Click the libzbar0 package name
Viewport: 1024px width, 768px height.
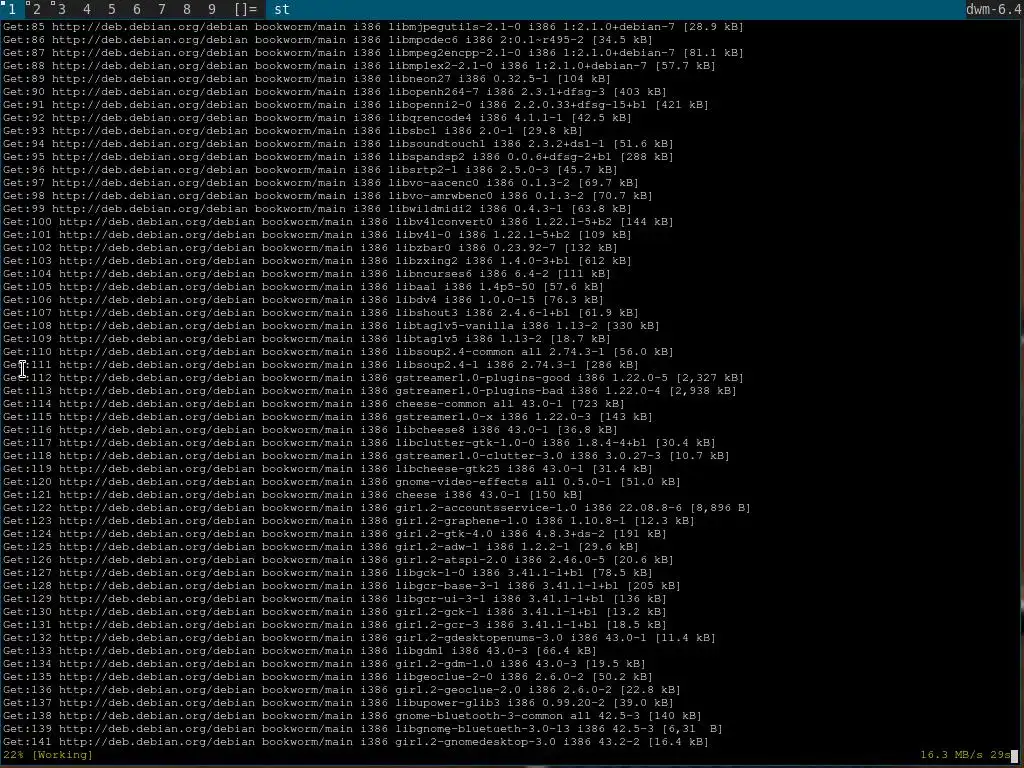(423, 248)
